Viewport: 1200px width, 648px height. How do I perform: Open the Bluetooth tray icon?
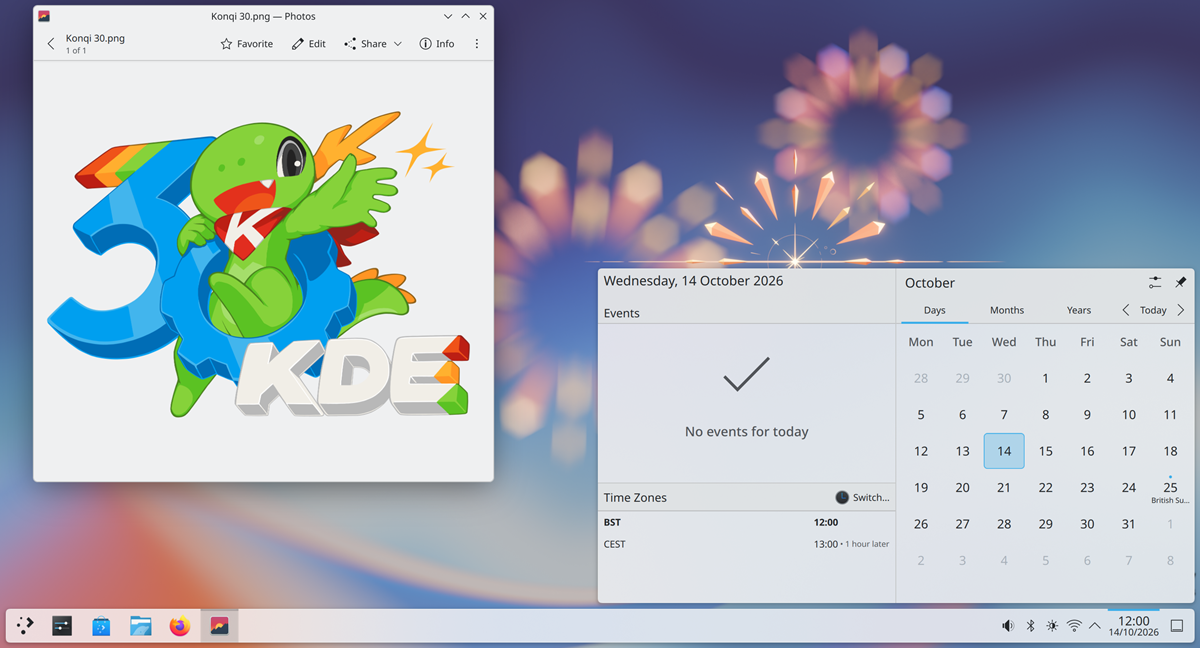pyautogui.click(x=1030, y=626)
